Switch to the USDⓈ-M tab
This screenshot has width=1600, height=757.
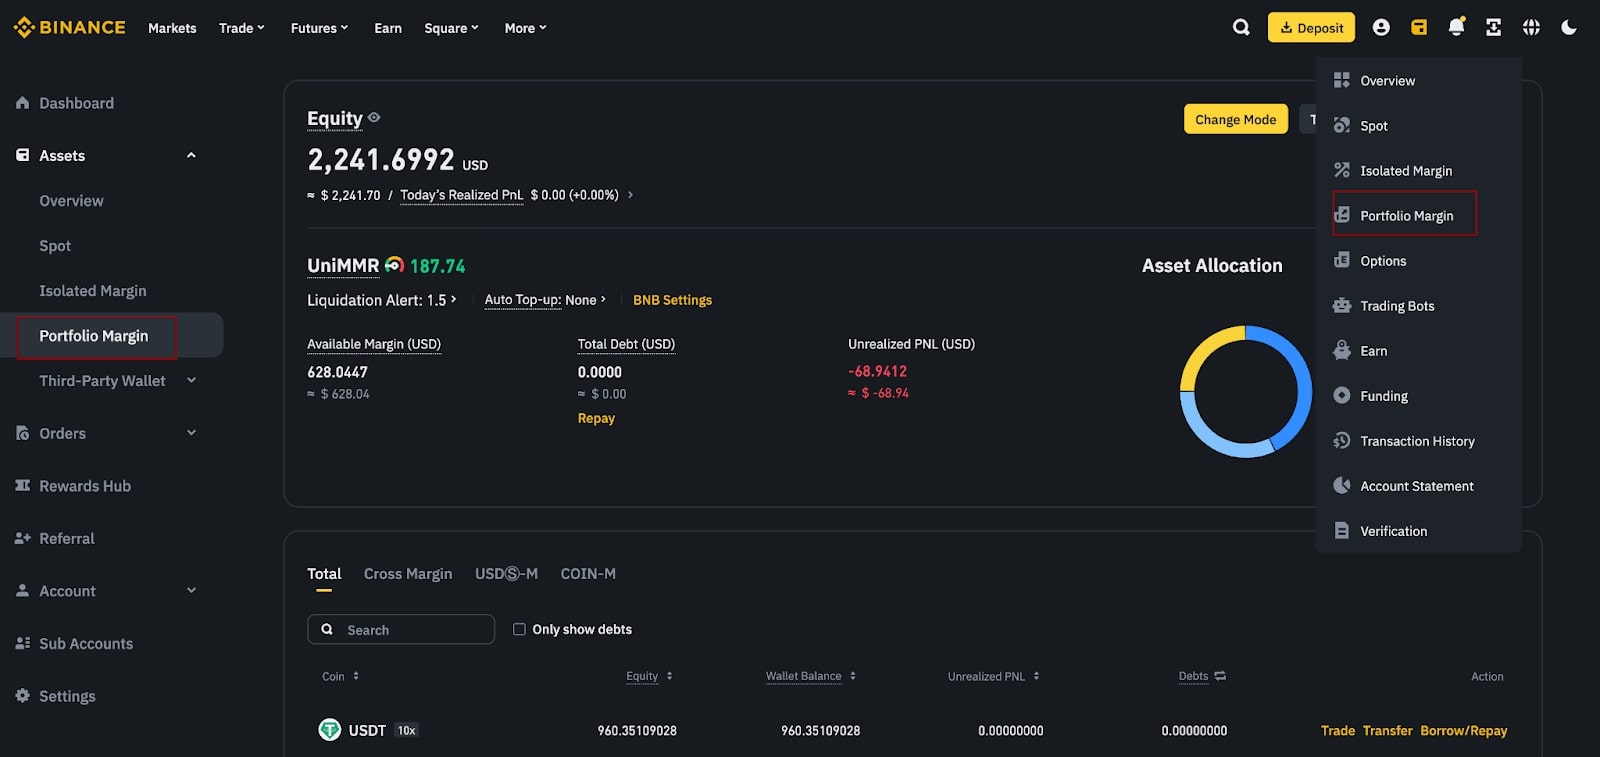pyautogui.click(x=506, y=574)
